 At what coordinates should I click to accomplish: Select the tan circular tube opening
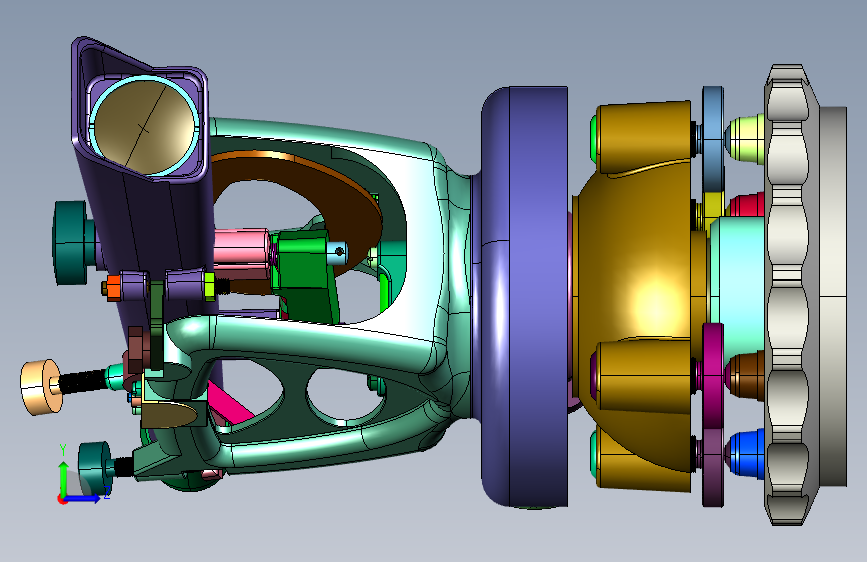pos(144,126)
